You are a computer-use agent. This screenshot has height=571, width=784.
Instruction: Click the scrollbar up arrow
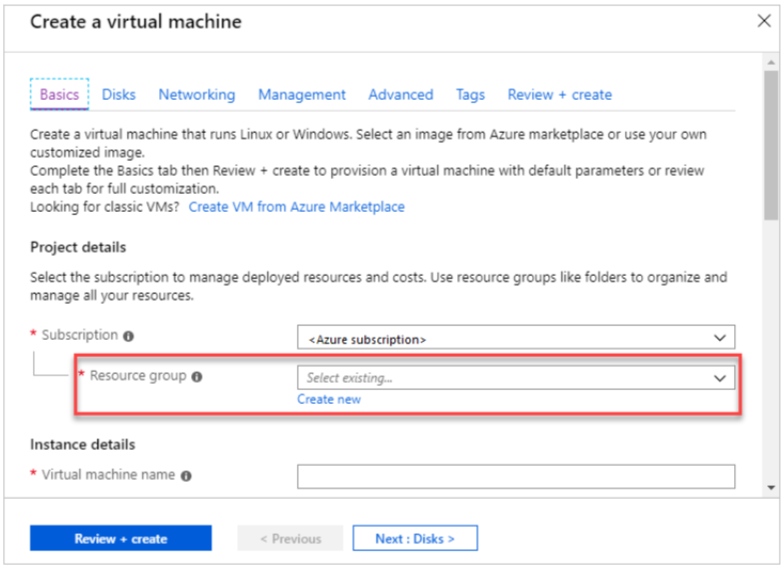(x=771, y=63)
